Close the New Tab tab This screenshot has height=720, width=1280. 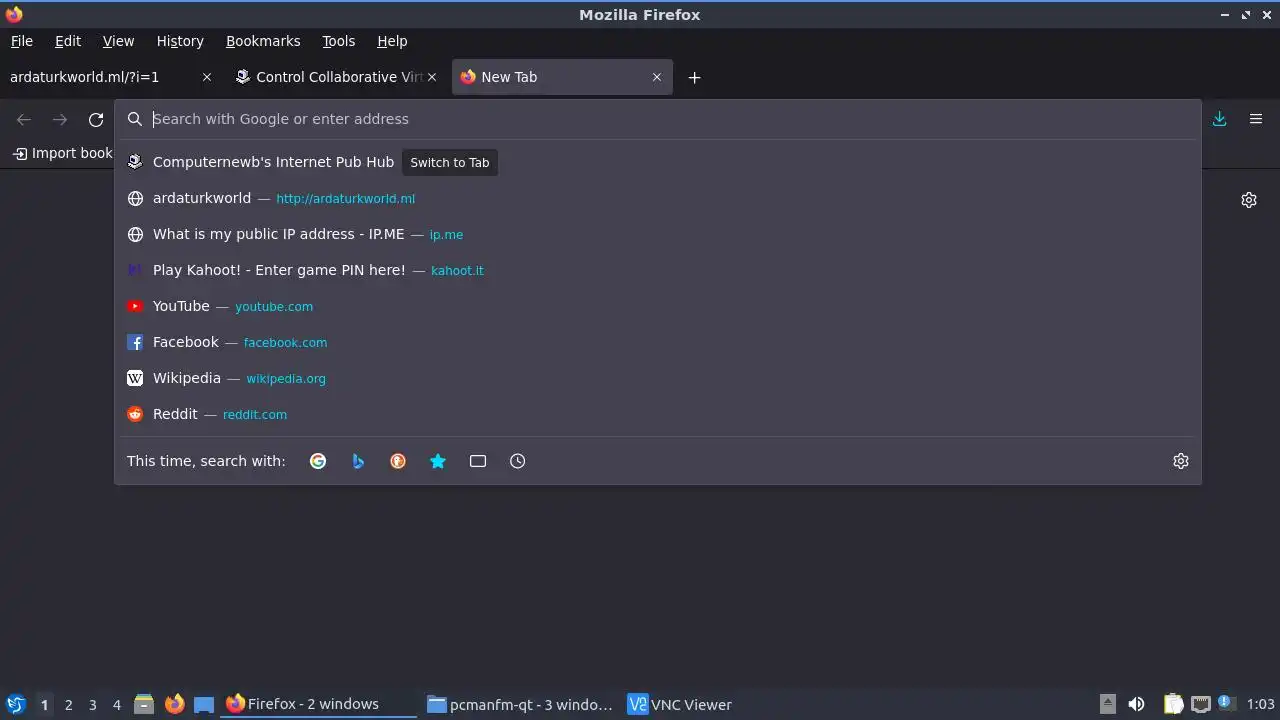(657, 77)
